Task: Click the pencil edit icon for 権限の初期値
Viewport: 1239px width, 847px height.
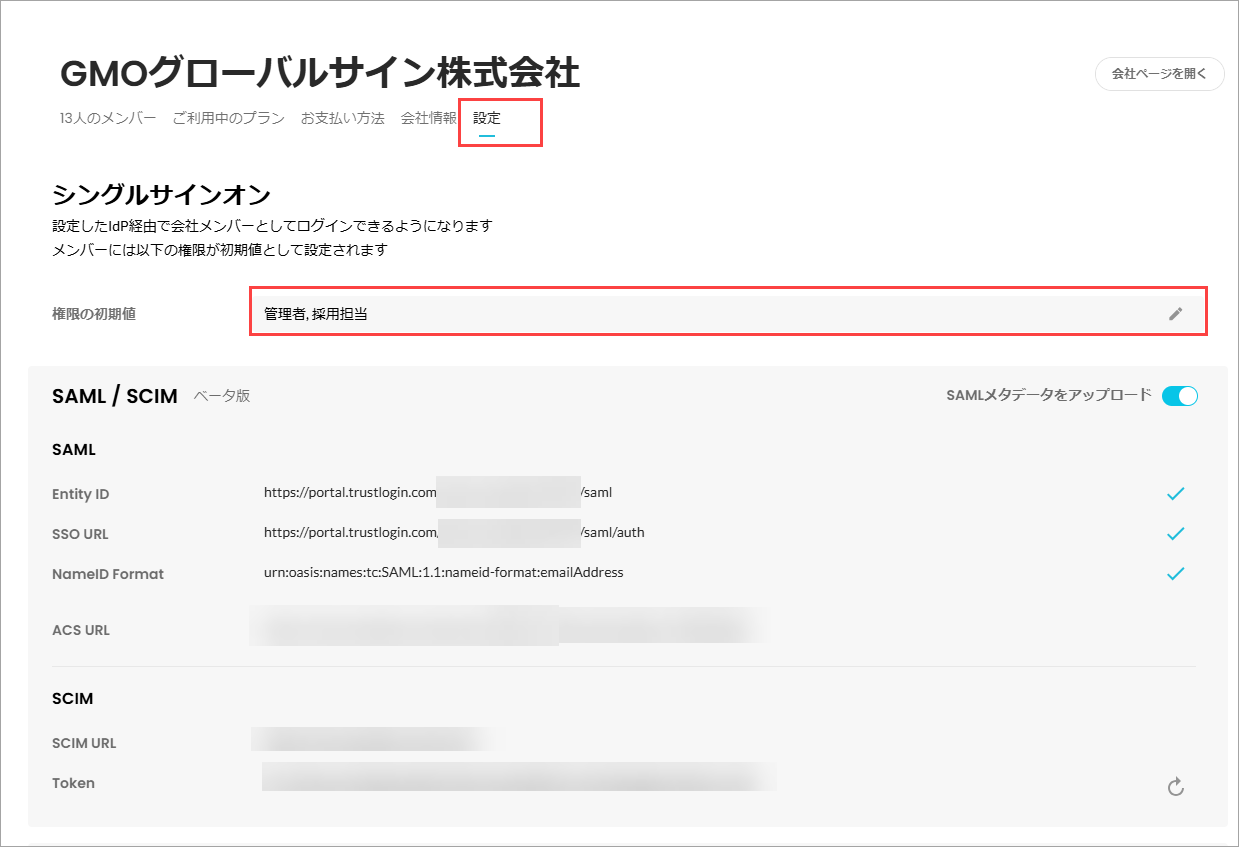Action: tap(1176, 314)
